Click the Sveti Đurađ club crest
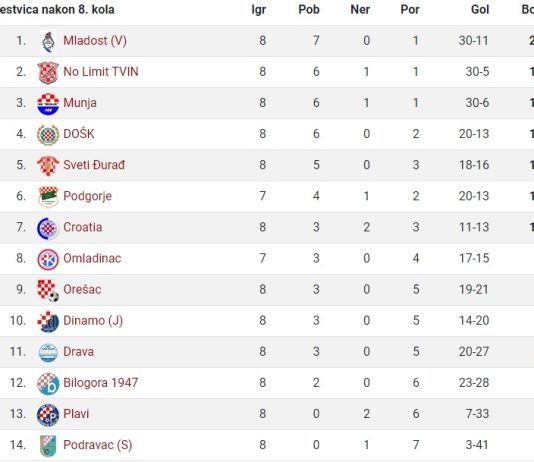This screenshot has width=534, height=462. [x=48, y=166]
